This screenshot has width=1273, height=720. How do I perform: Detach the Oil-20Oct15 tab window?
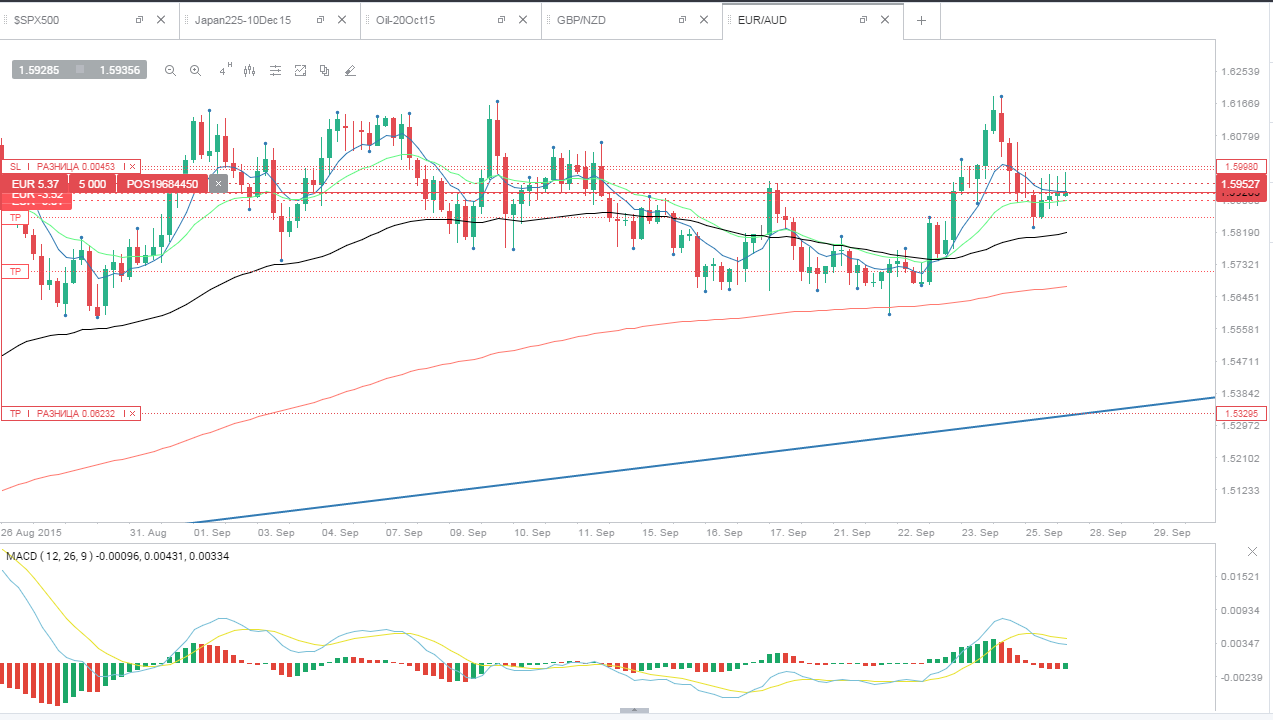[x=500, y=20]
